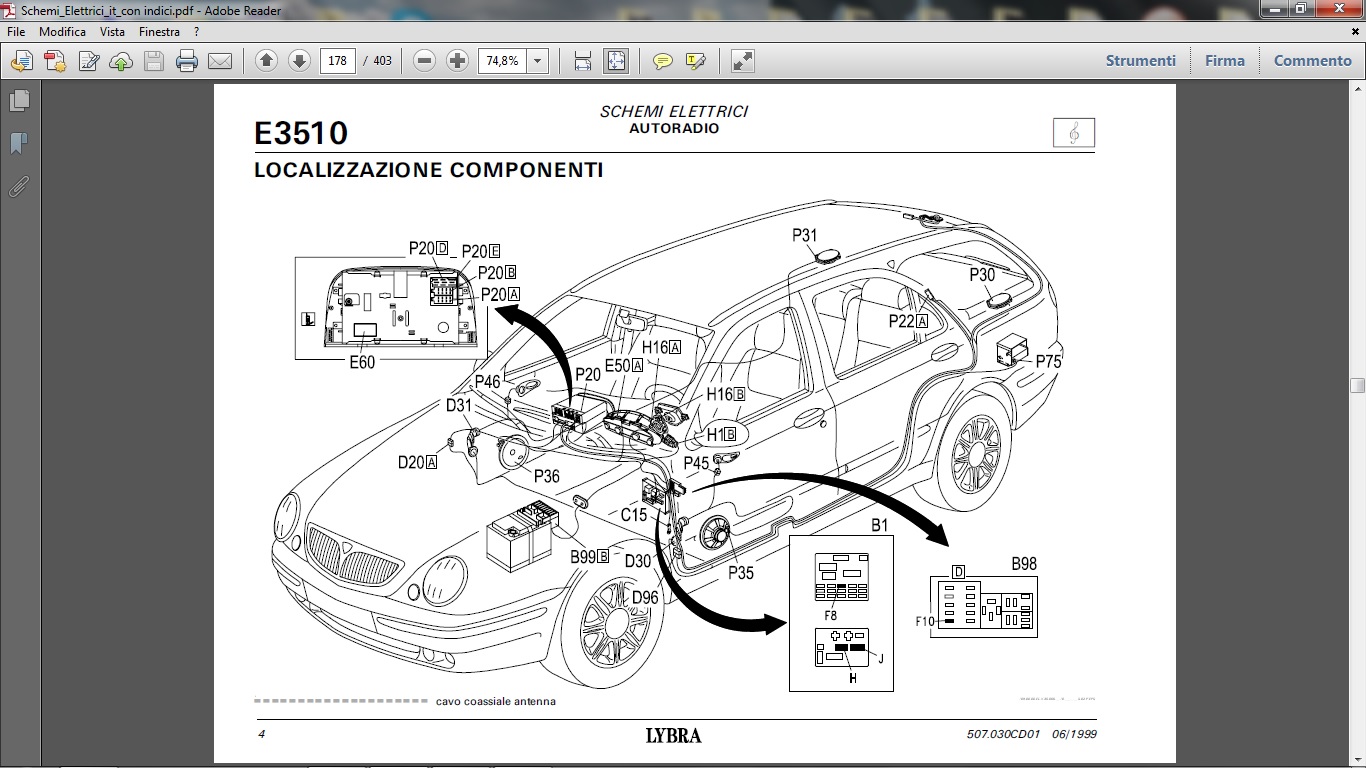Image resolution: width=1366 pixels, height=768 pixels.
Task: Open the Vista menu
Action: click(x=112, y=32)
